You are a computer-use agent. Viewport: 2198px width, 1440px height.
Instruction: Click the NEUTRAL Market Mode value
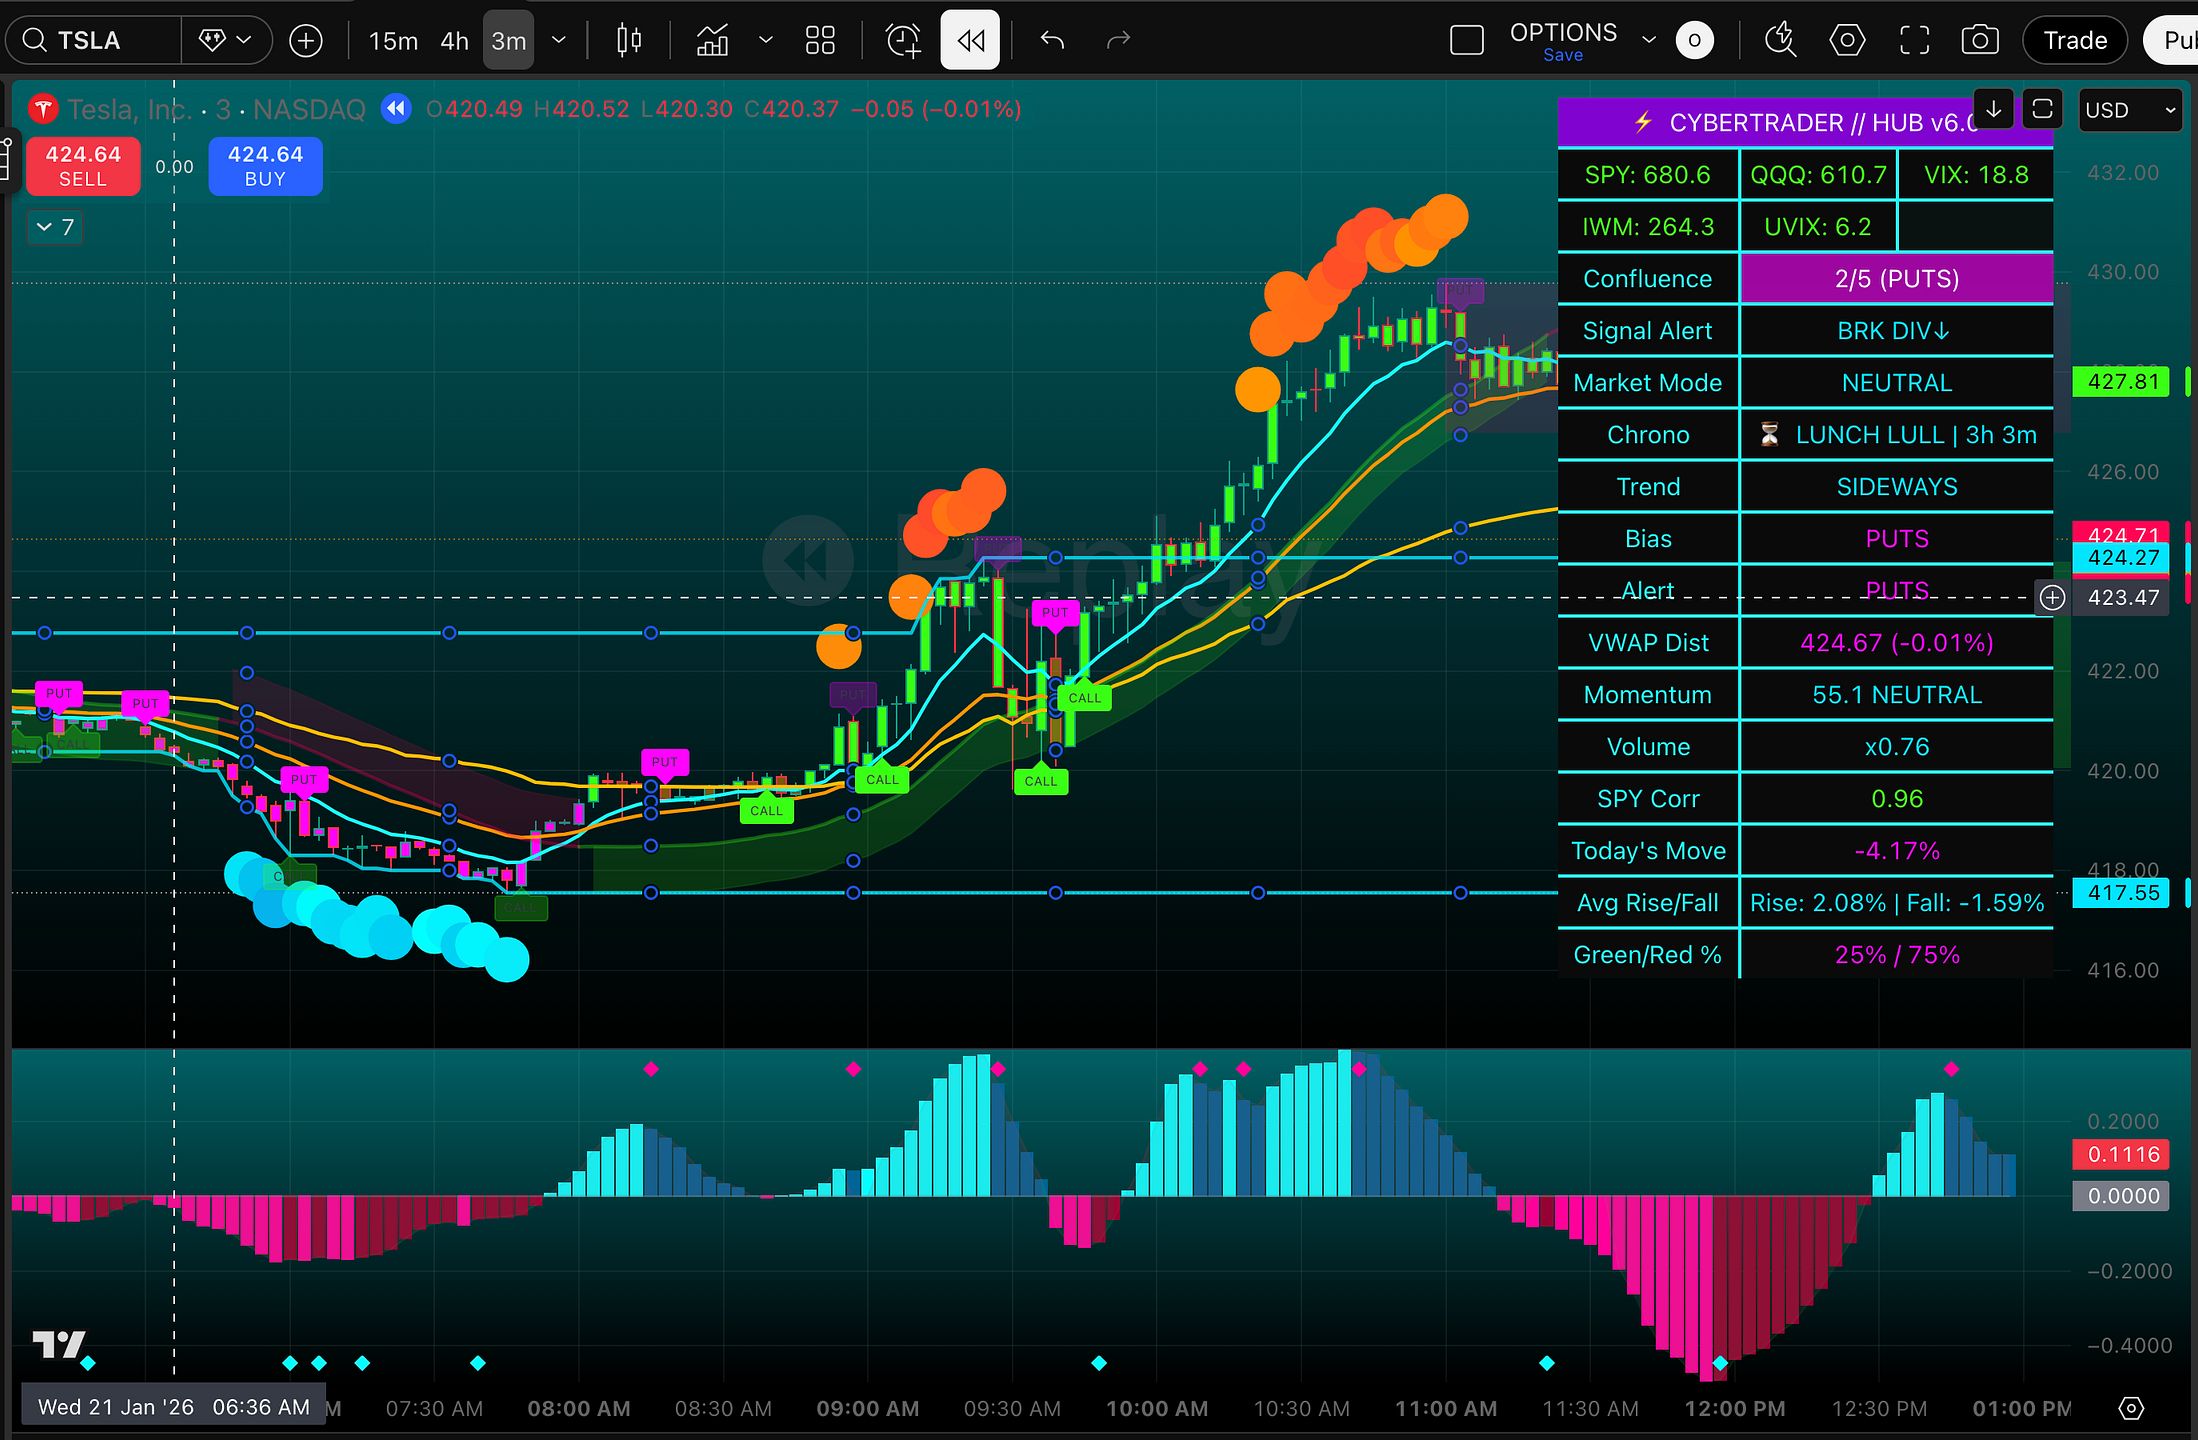[1897, 383]
